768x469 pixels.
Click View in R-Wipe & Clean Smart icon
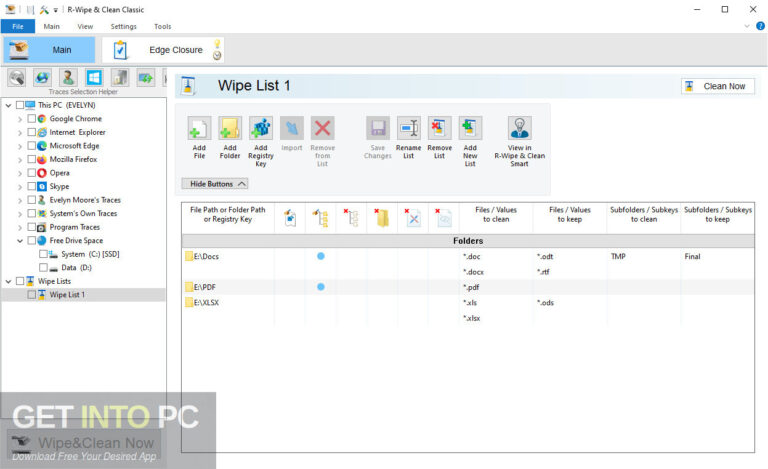pos(520,128)
